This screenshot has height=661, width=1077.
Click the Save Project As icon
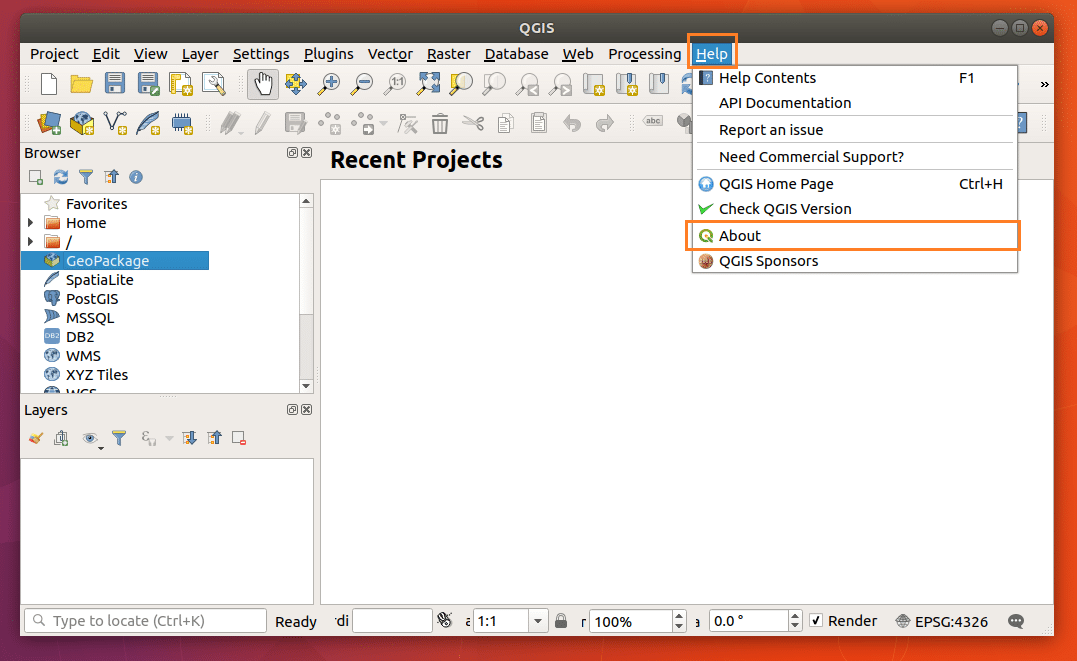tap(148, 84)
